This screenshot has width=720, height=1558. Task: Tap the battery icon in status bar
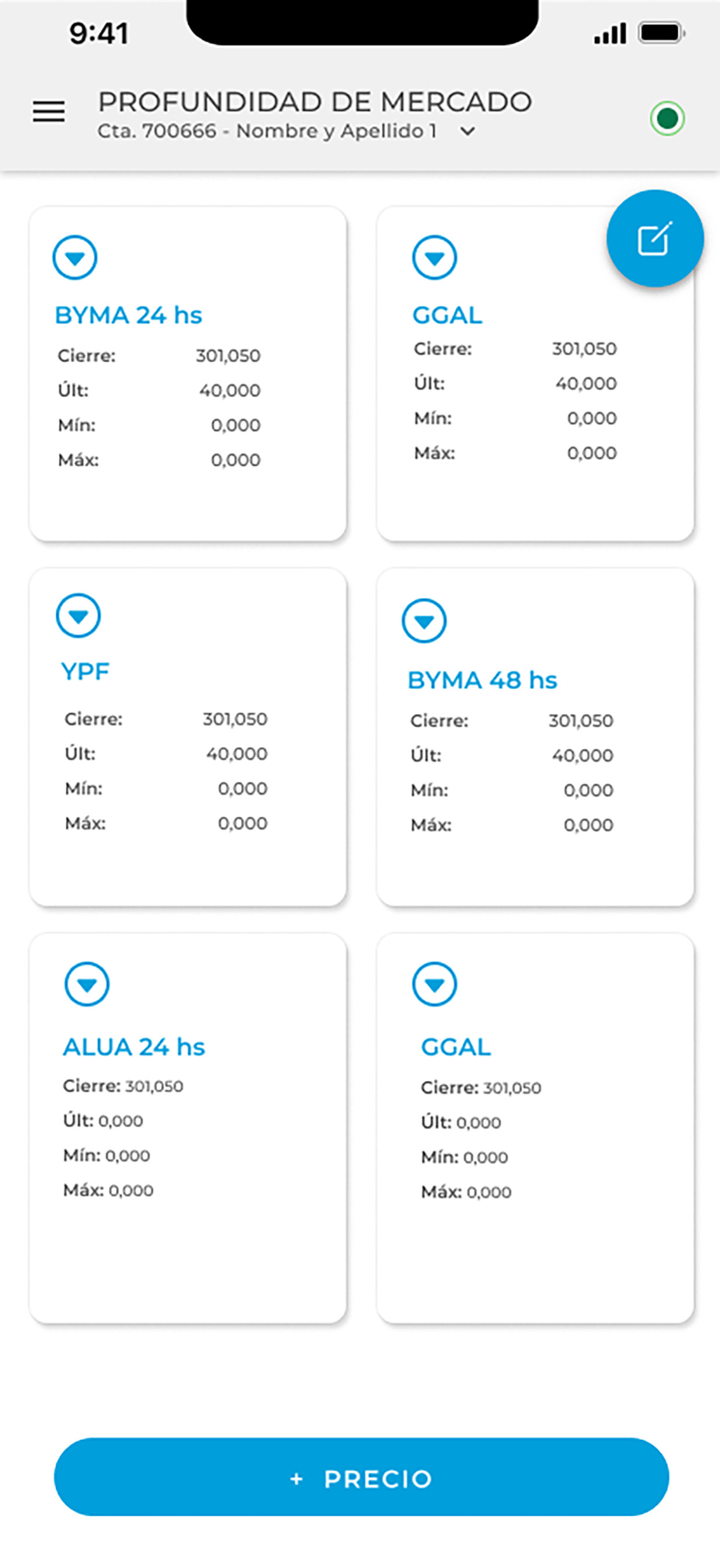660,33
